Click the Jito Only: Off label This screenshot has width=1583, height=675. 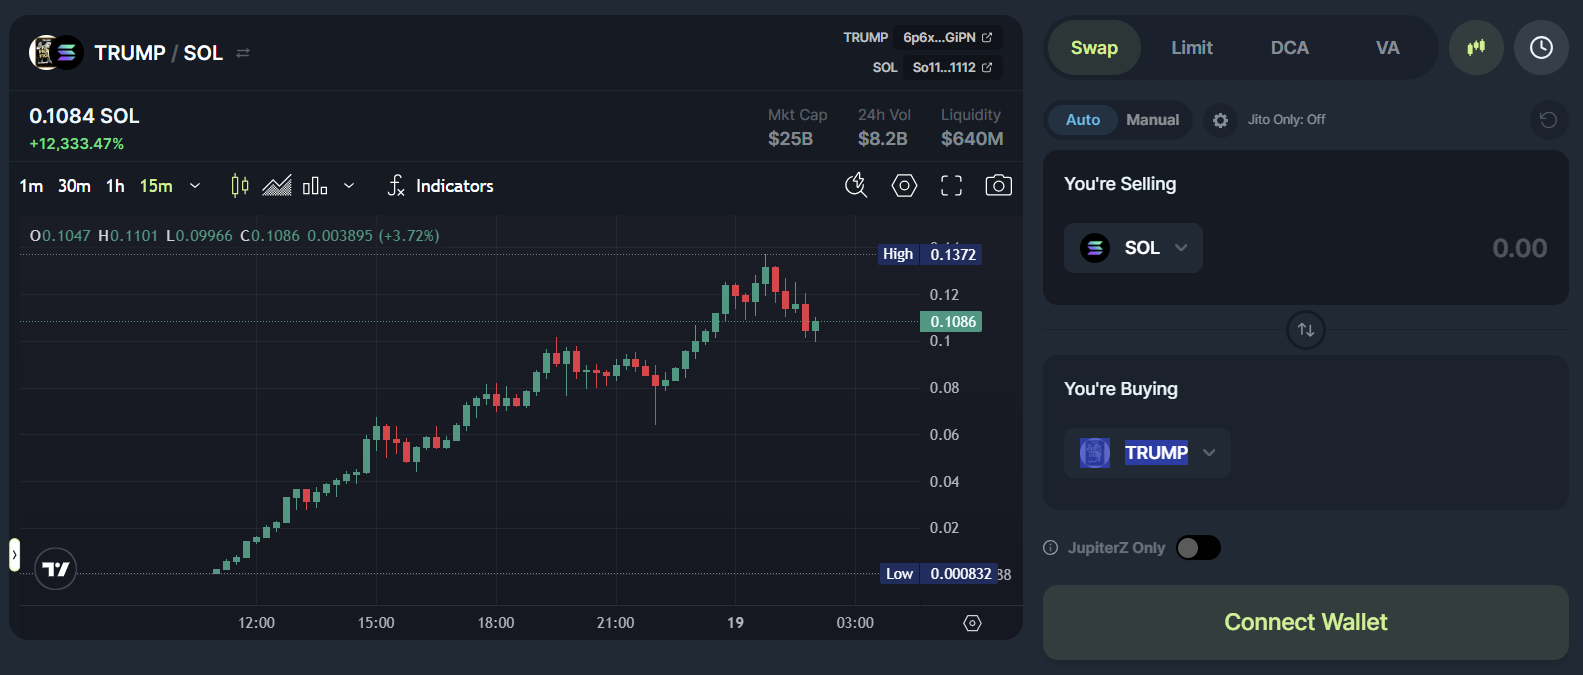click(1286, 120)
